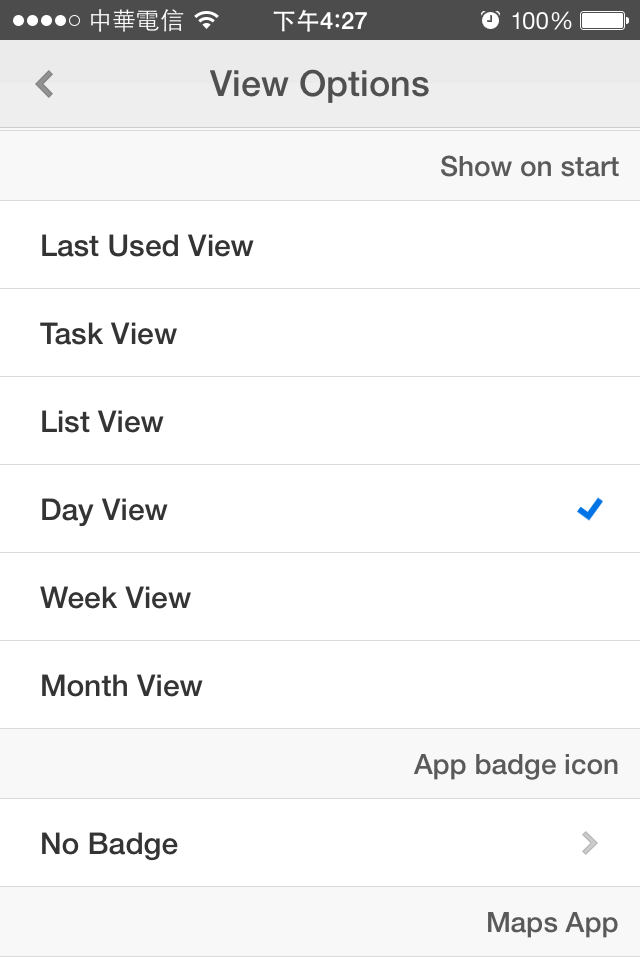The height and width of the screenshot is (960, 640).
Task: Tap the Show on start header
Action: (529, 166)
